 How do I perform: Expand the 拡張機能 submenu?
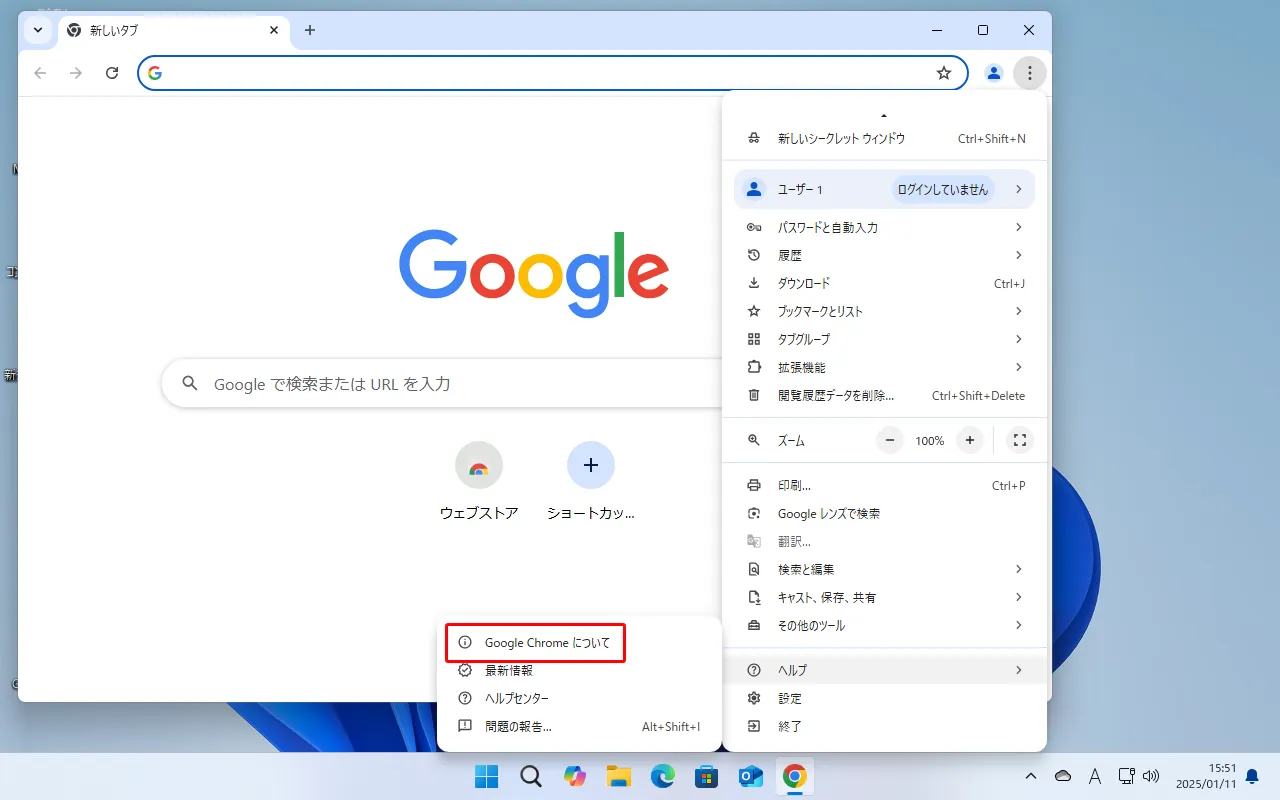884,367
